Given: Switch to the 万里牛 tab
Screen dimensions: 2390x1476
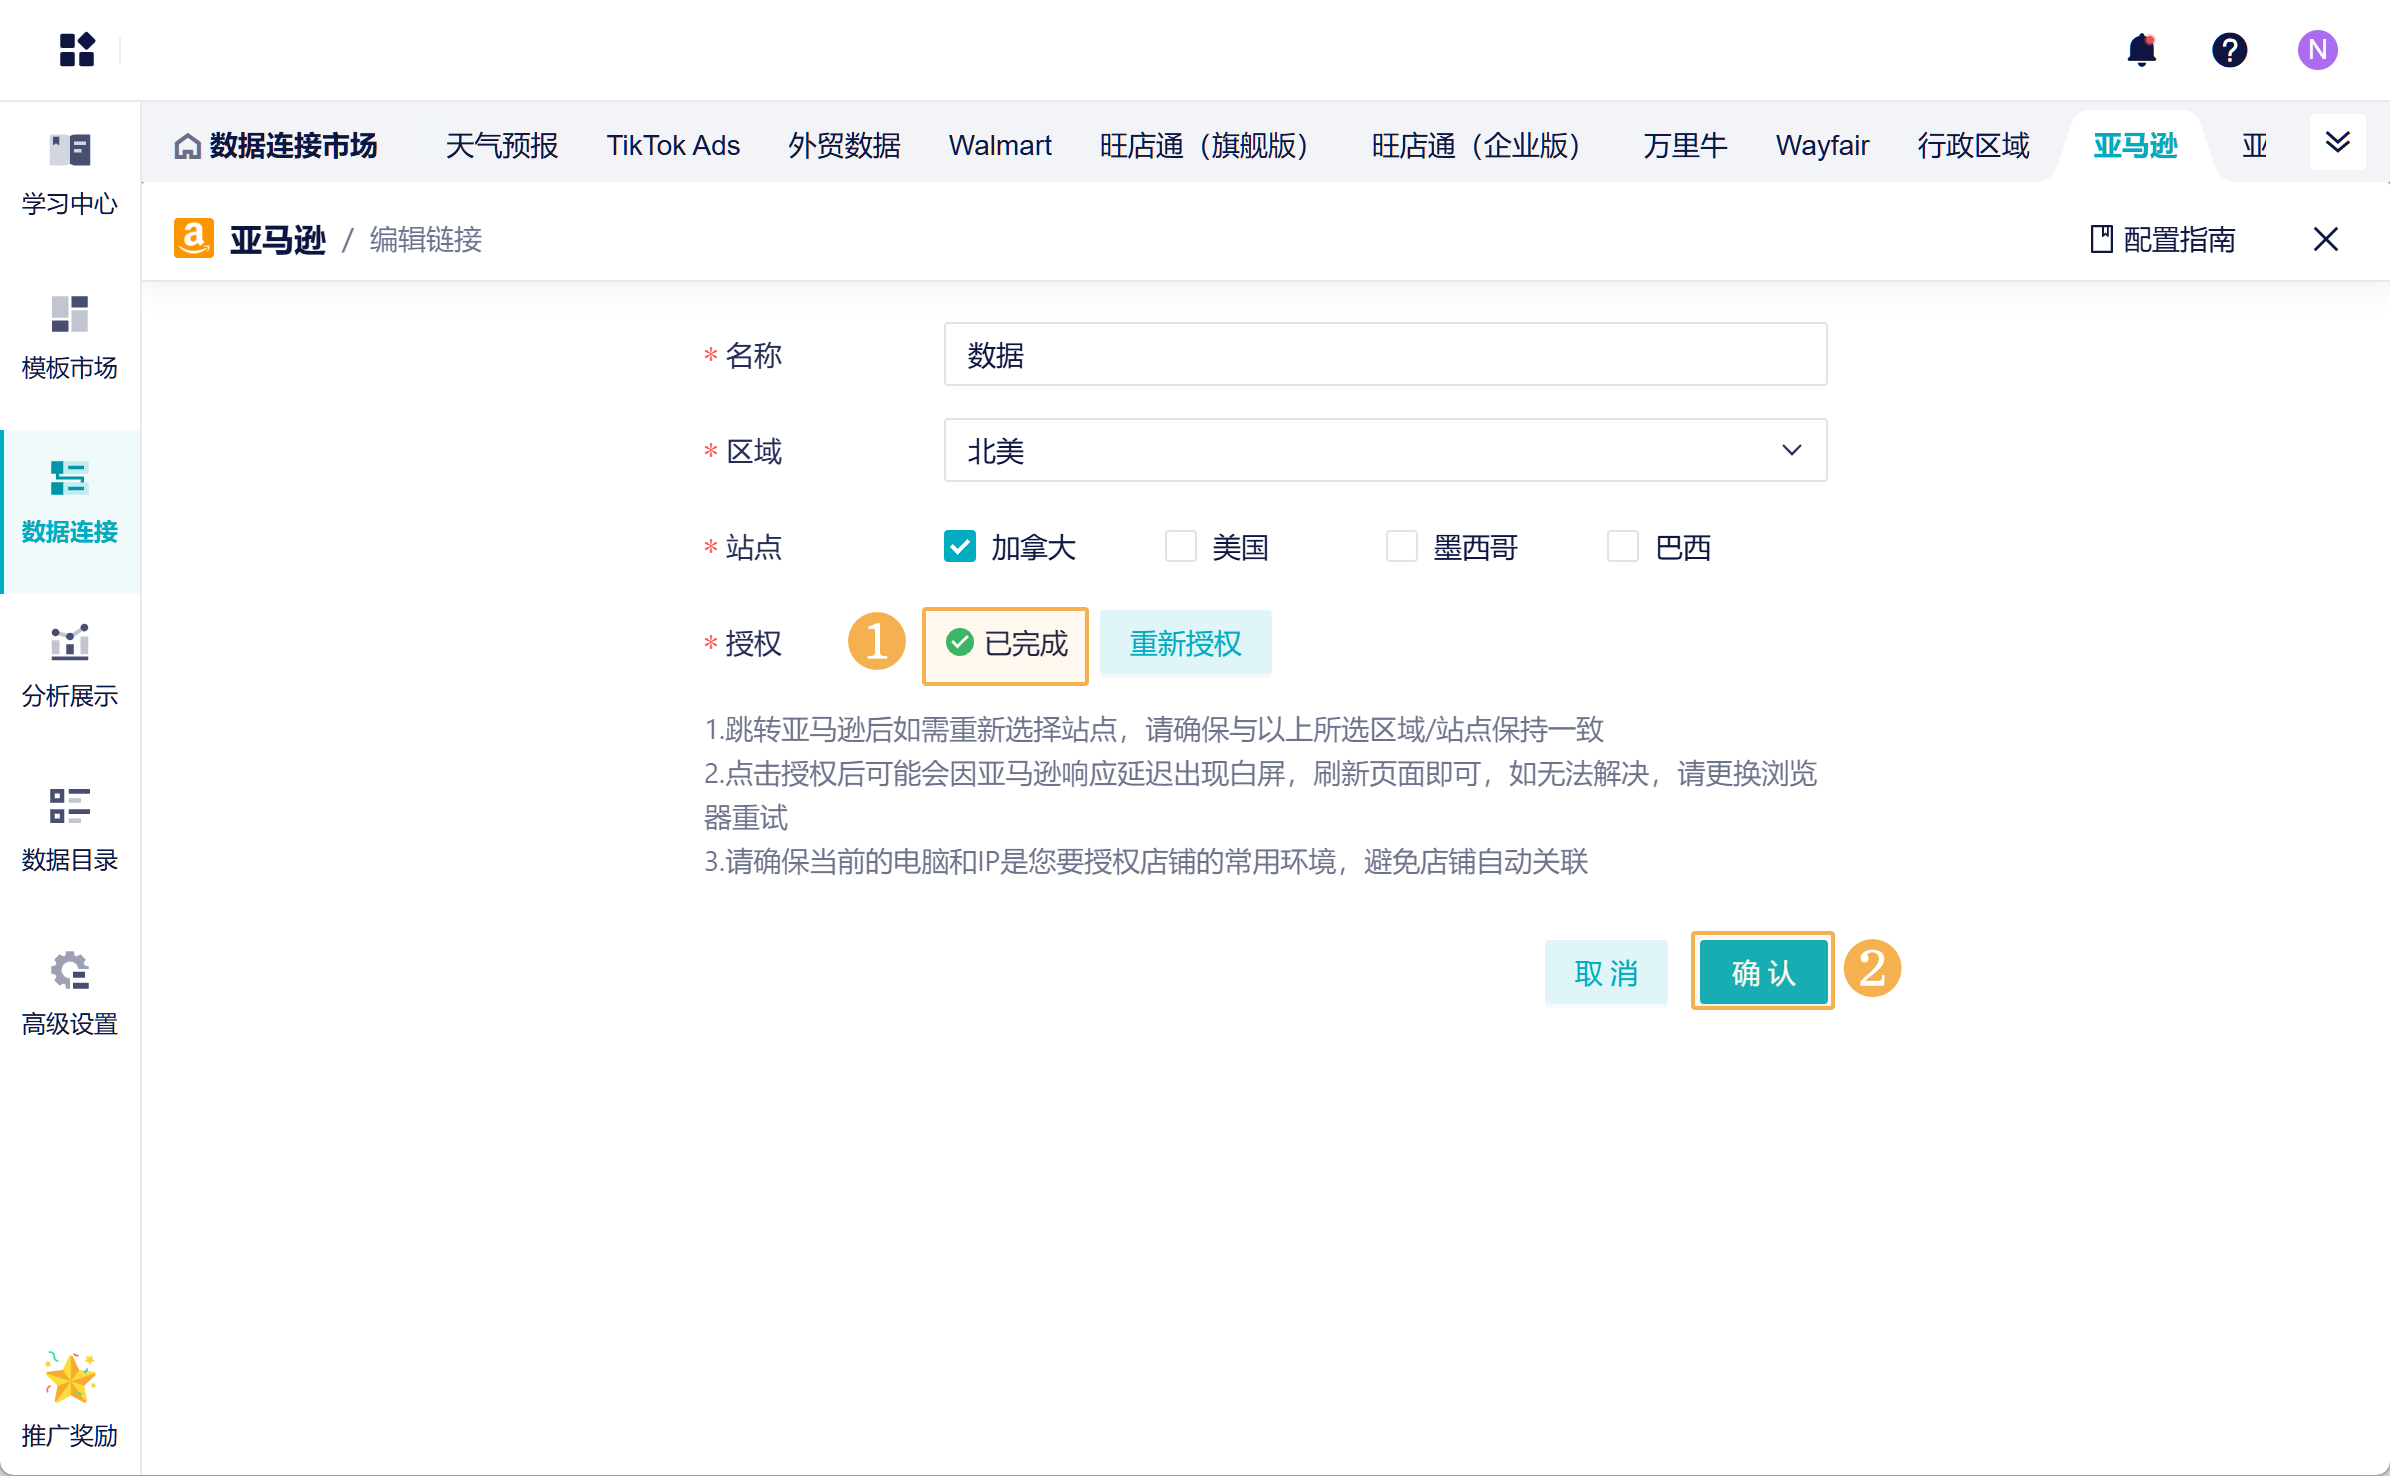Looking at the screenshot, I should pyautogui.click(x=1685, y=146).
